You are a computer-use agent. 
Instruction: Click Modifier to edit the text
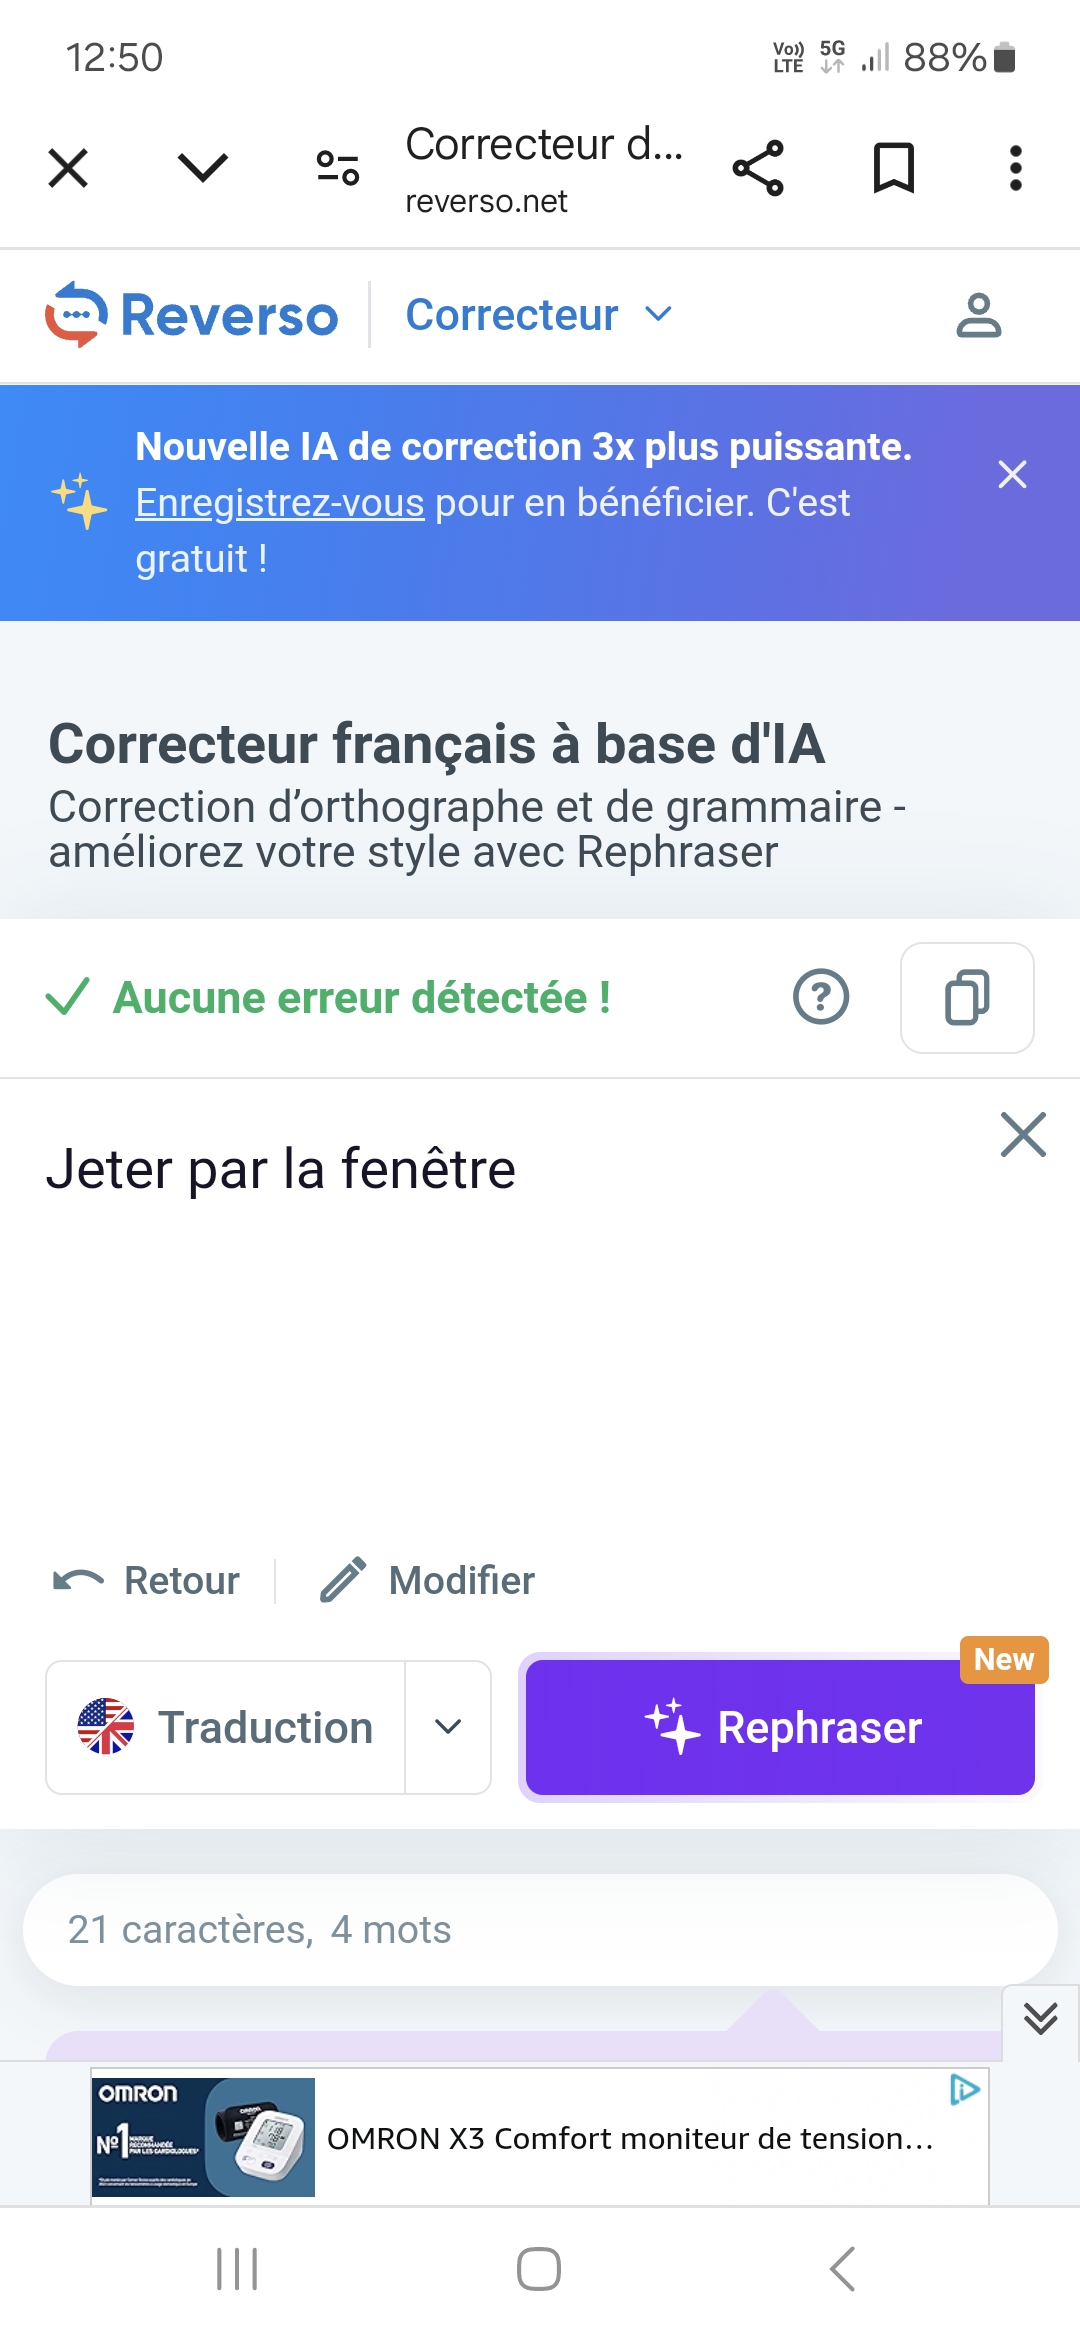click(x=428, y=1581)
